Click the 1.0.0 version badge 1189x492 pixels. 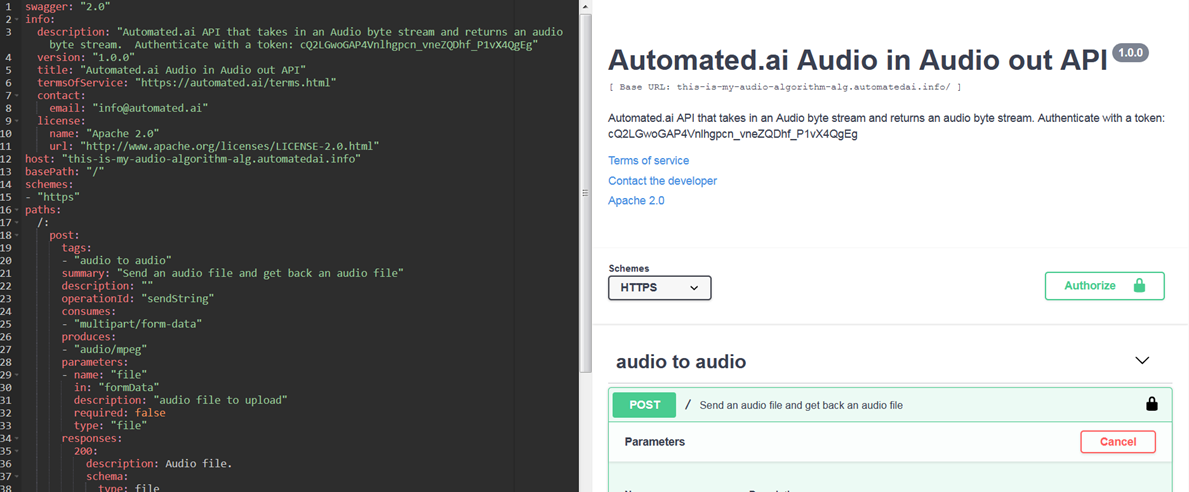point(1131,53)
